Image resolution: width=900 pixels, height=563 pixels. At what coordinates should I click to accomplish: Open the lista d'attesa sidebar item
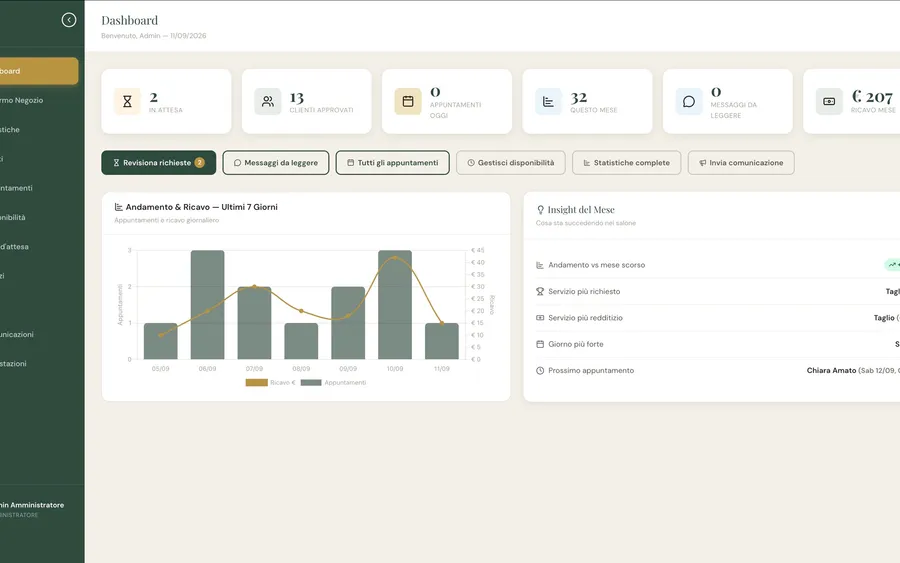39,247
